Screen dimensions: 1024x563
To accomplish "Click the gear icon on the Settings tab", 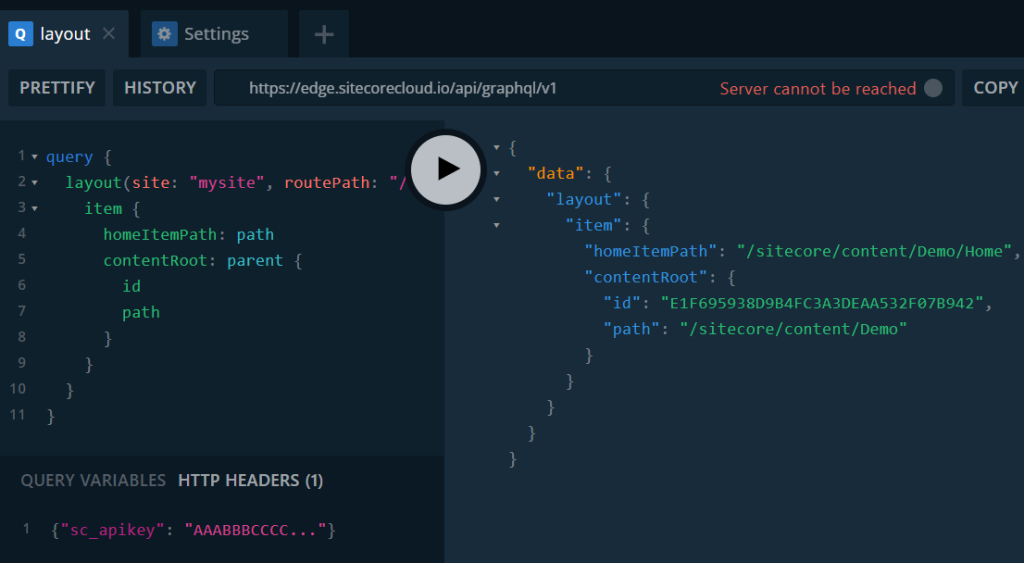I will point(165,34).
